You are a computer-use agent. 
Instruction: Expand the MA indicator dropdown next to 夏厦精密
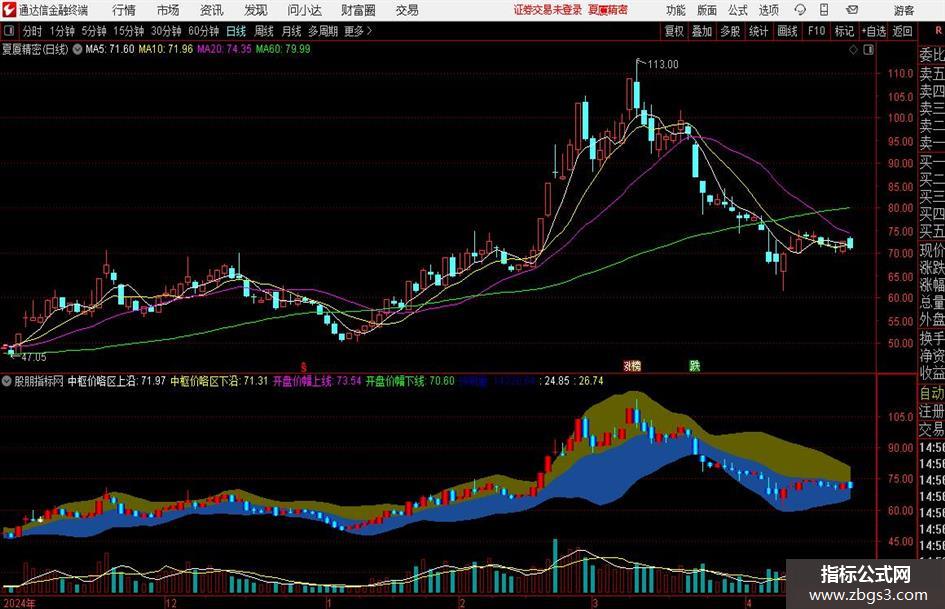point(77,49)
